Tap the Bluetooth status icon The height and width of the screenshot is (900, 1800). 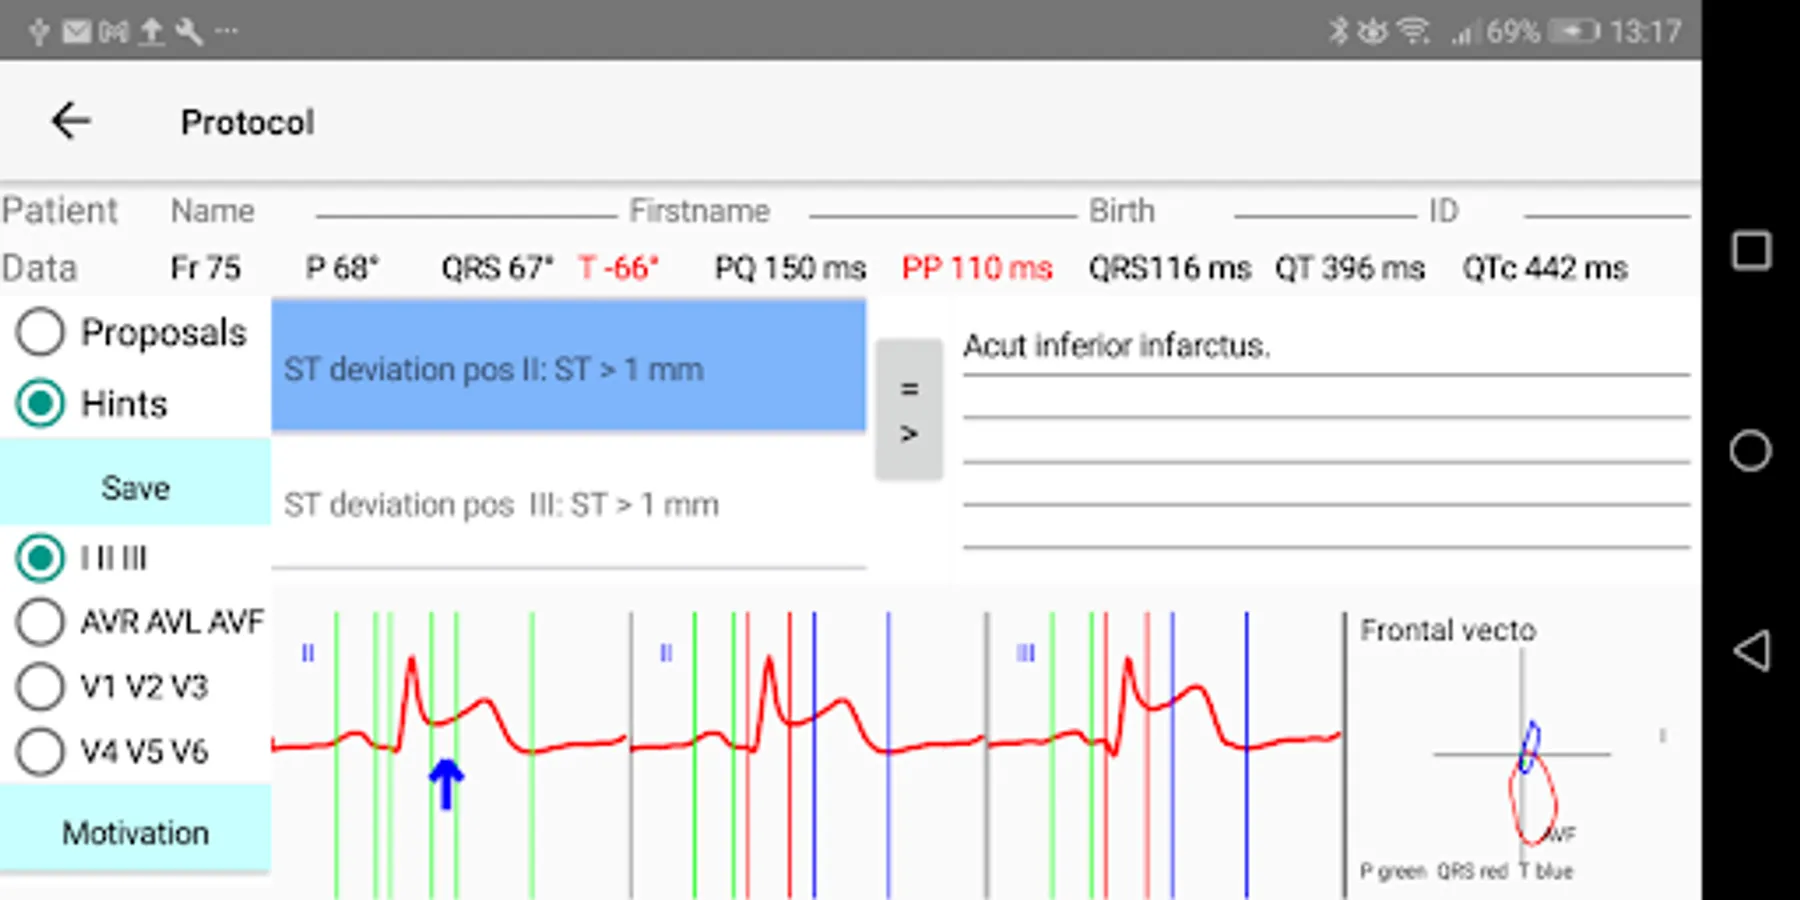coord(1338,31)
